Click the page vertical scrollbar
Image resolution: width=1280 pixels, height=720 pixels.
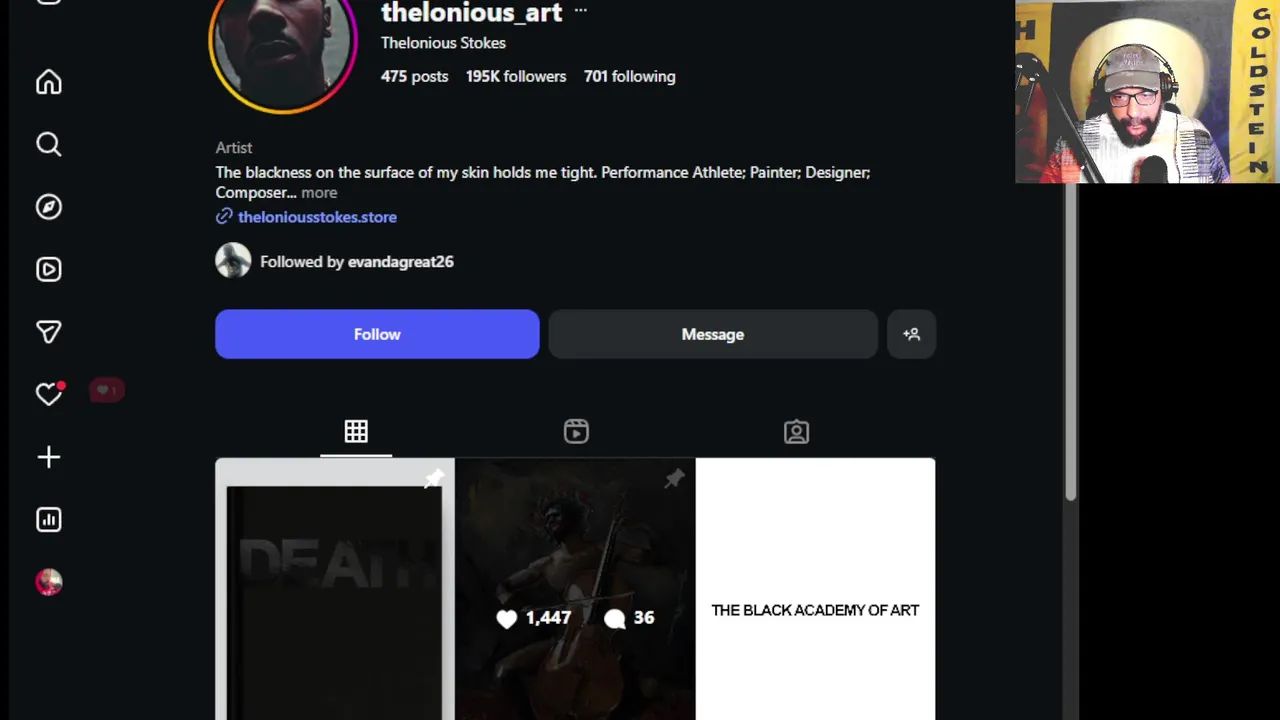pos(1070,342)
